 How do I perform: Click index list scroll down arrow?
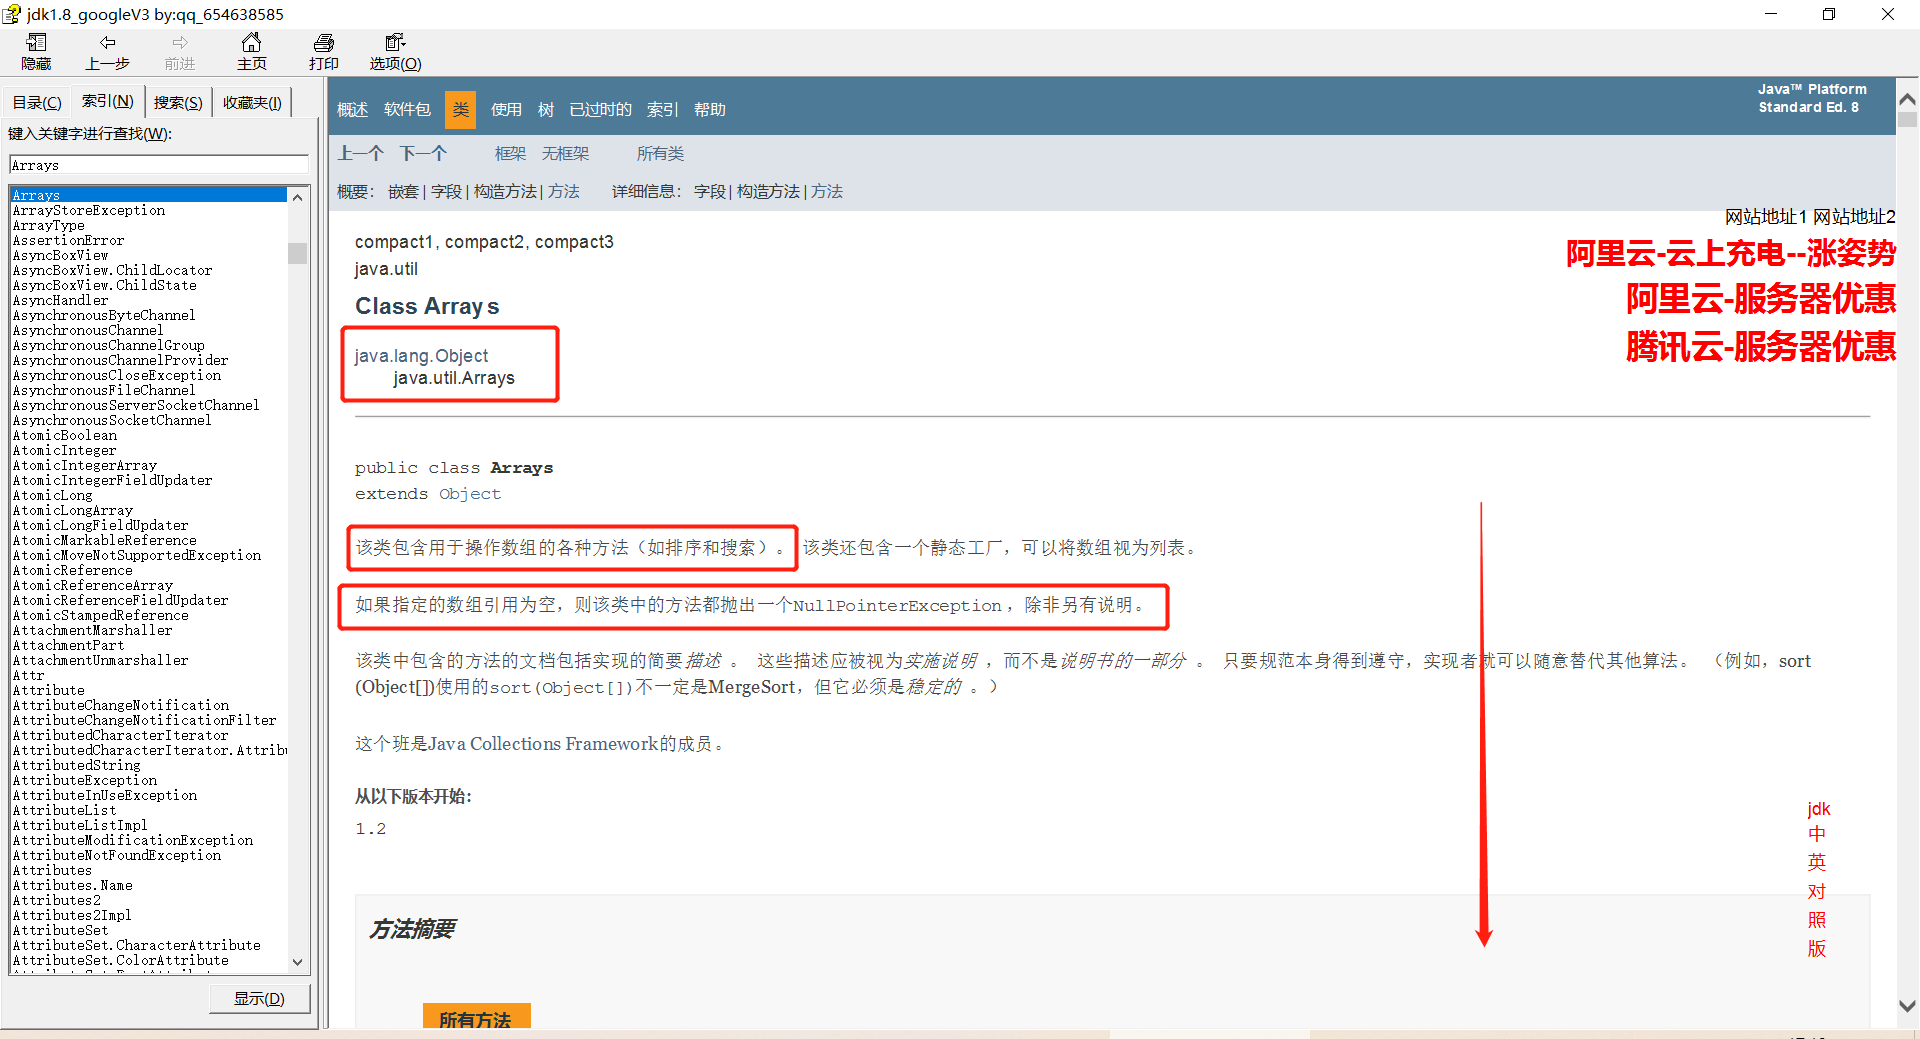[x=297, y=962]
